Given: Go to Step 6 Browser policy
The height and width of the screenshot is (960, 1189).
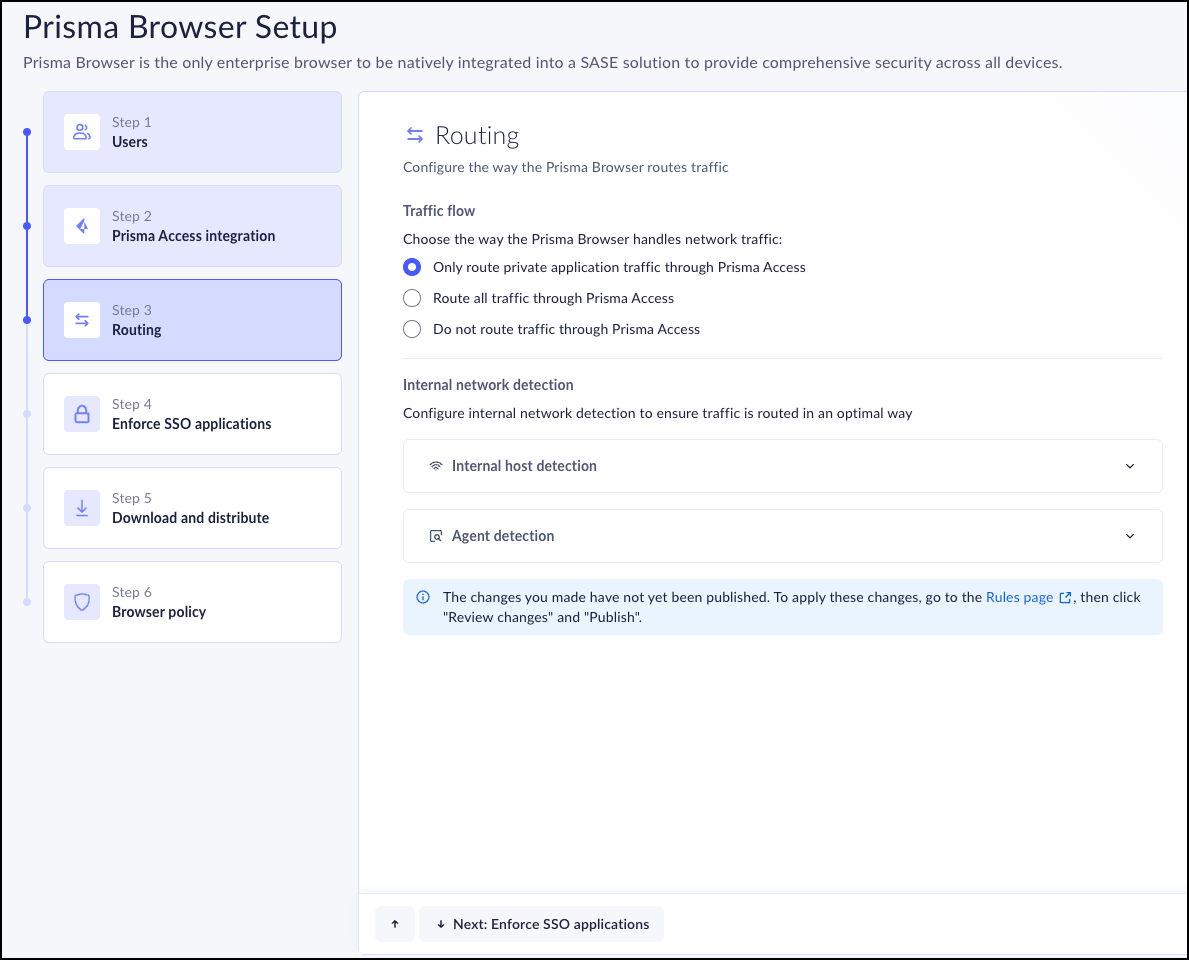Looking at the screenshot, I should coord(192,602).
